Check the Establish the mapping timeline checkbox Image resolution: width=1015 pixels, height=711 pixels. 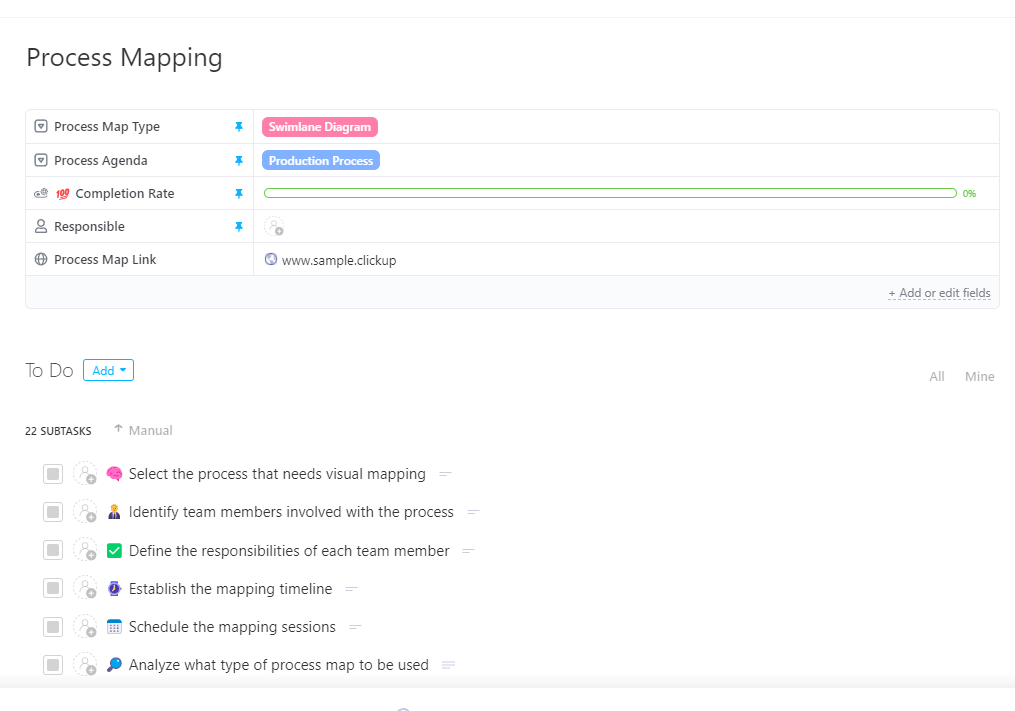click(53, 588)
